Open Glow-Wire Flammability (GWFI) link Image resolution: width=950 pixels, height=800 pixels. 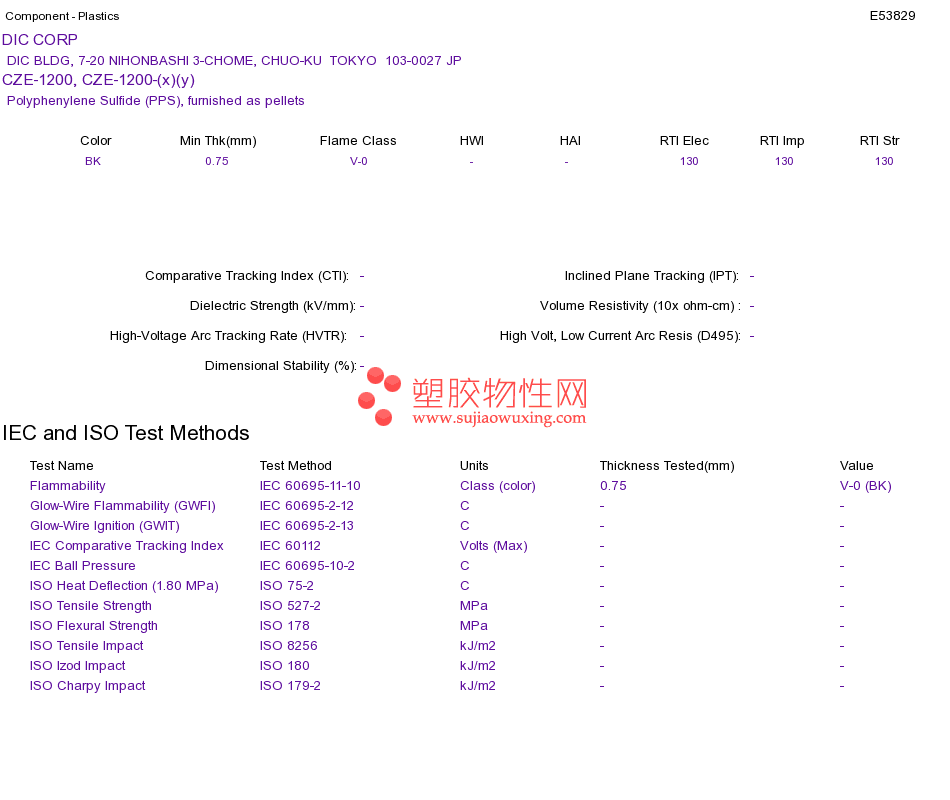pos(122,506)
